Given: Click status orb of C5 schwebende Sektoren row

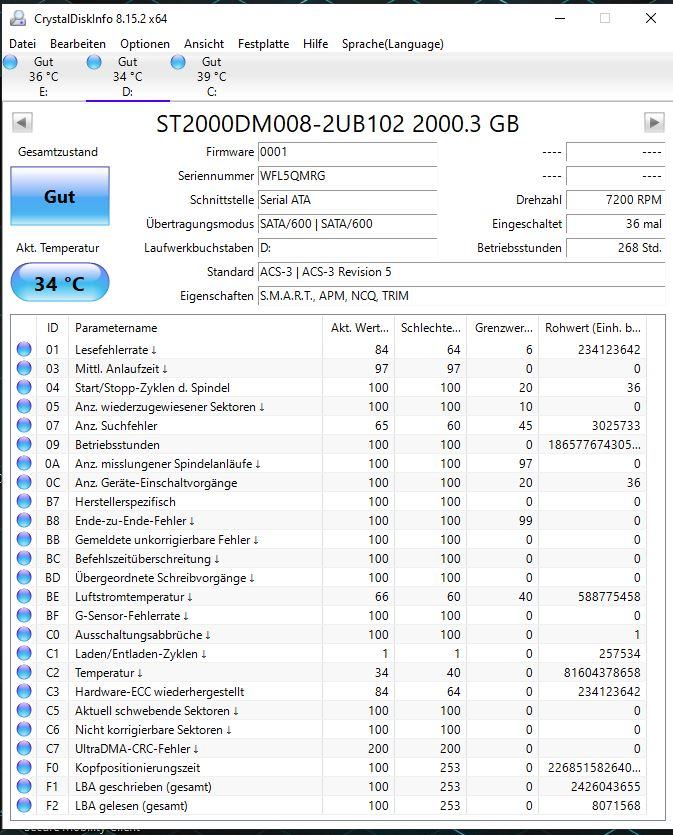Looking at the screenshot, I should (x=24, y=710).
